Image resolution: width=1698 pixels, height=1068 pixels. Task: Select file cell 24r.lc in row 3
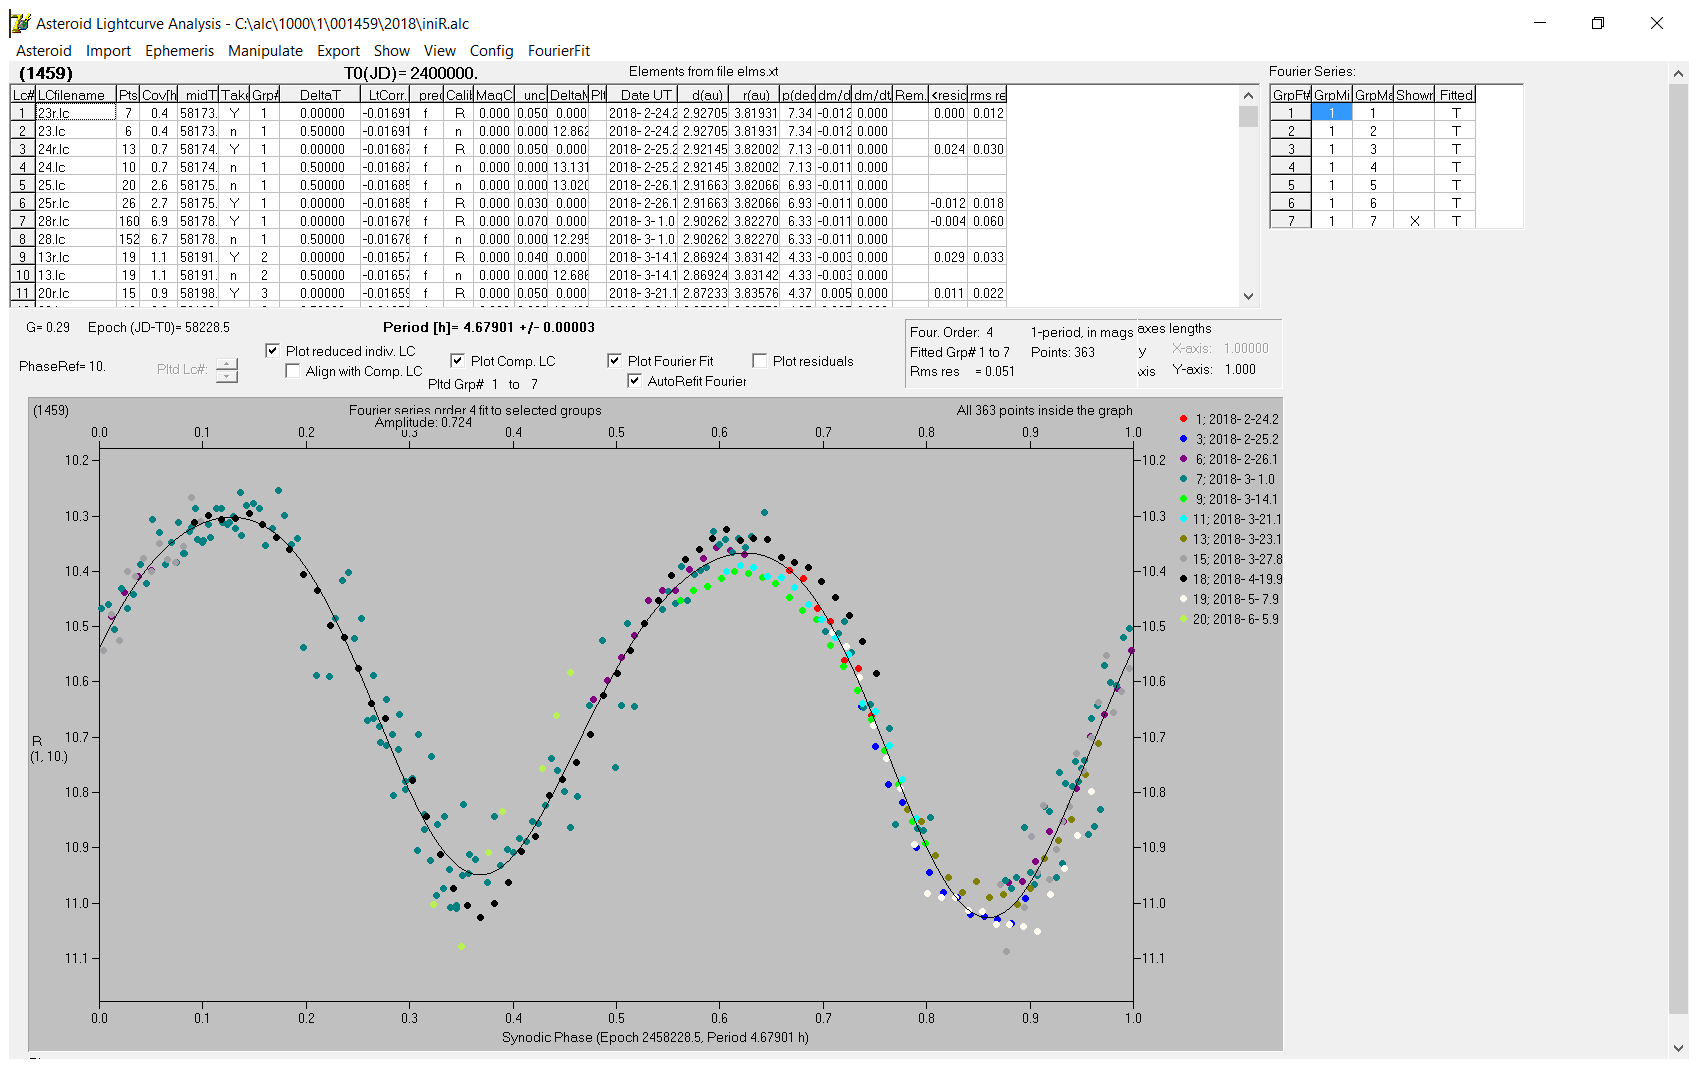click(x=76, y=149)
